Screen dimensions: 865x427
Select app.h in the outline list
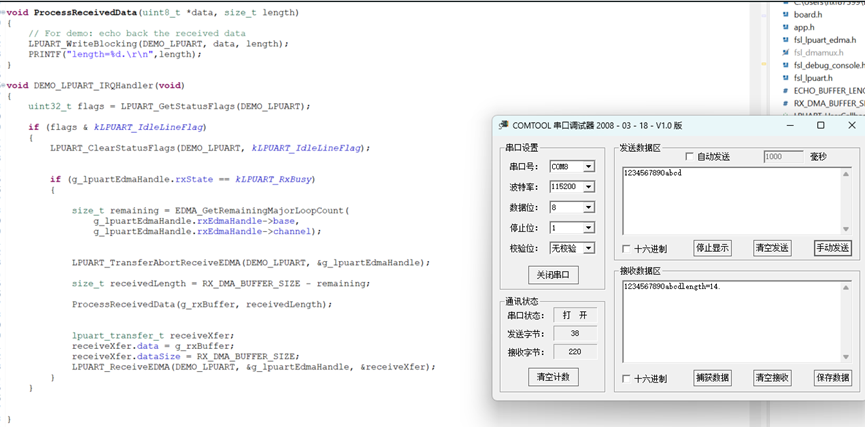804,27
